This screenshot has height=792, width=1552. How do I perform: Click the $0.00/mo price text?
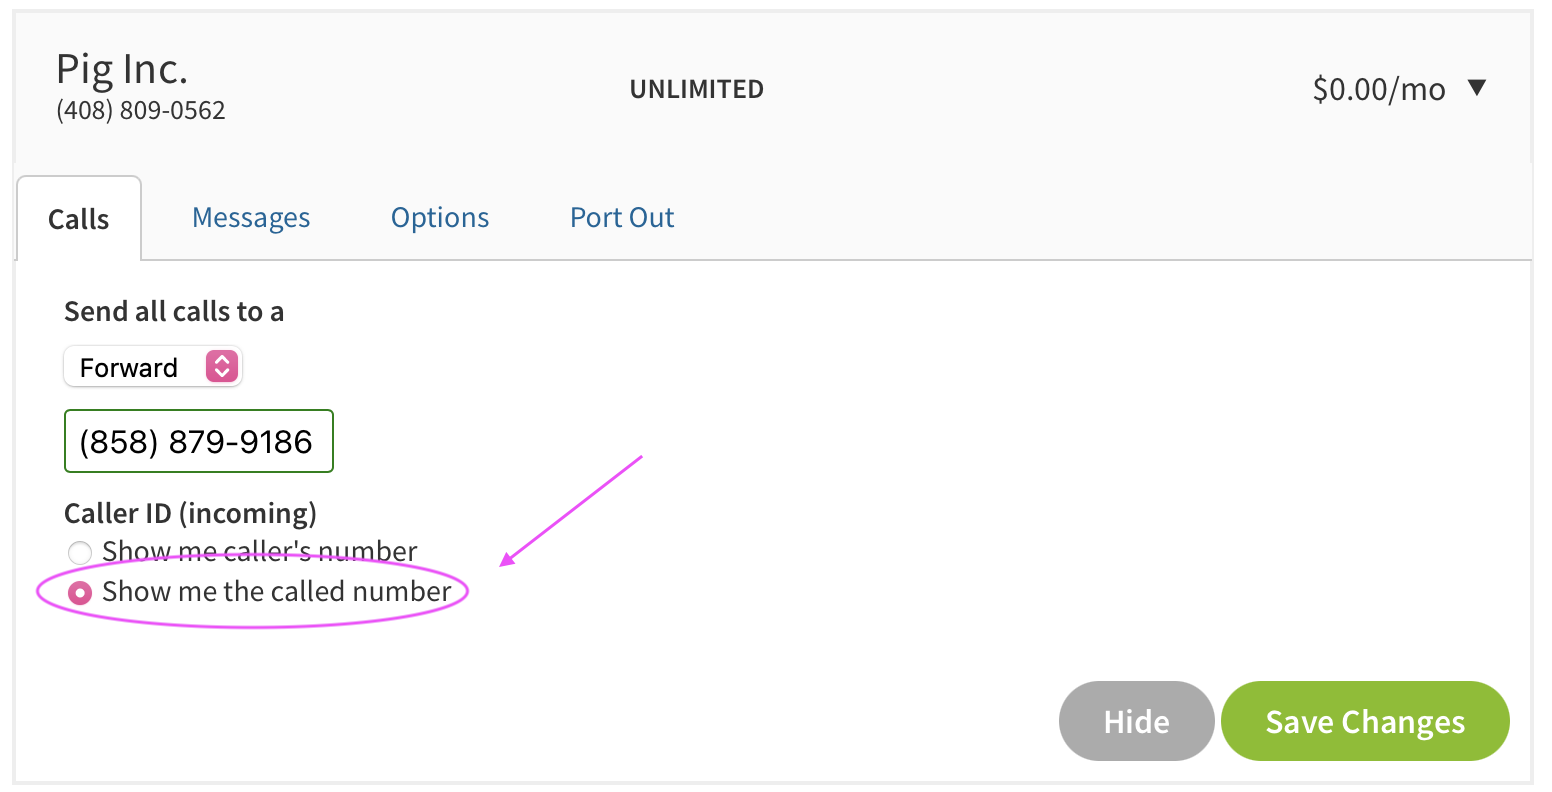pyautogui.click(x=1378, y=89)
